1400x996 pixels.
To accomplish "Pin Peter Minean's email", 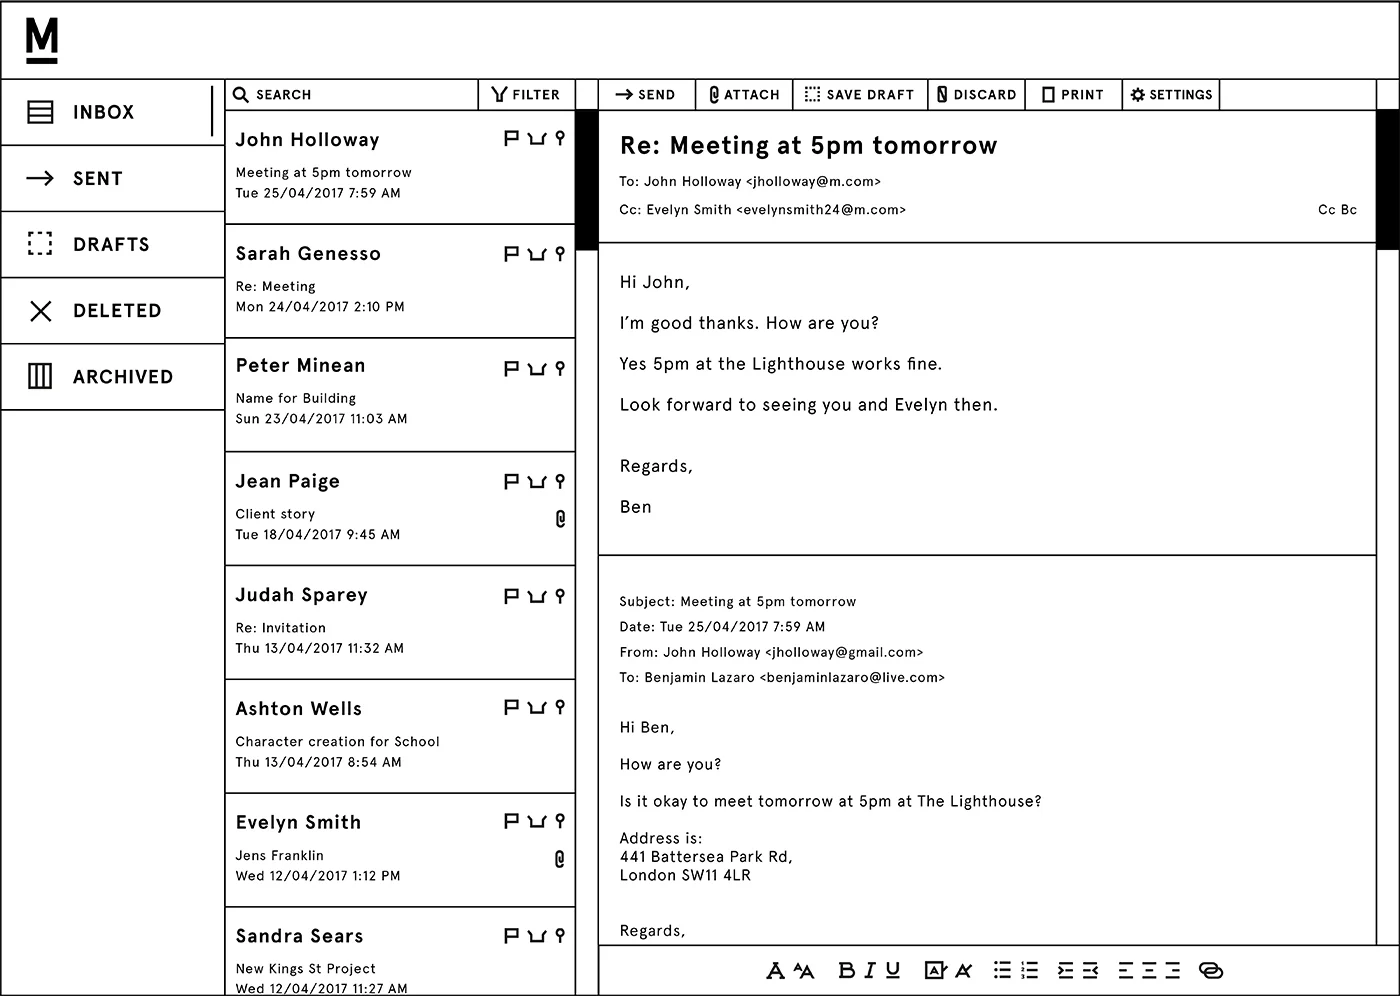I will pos(560,368).
